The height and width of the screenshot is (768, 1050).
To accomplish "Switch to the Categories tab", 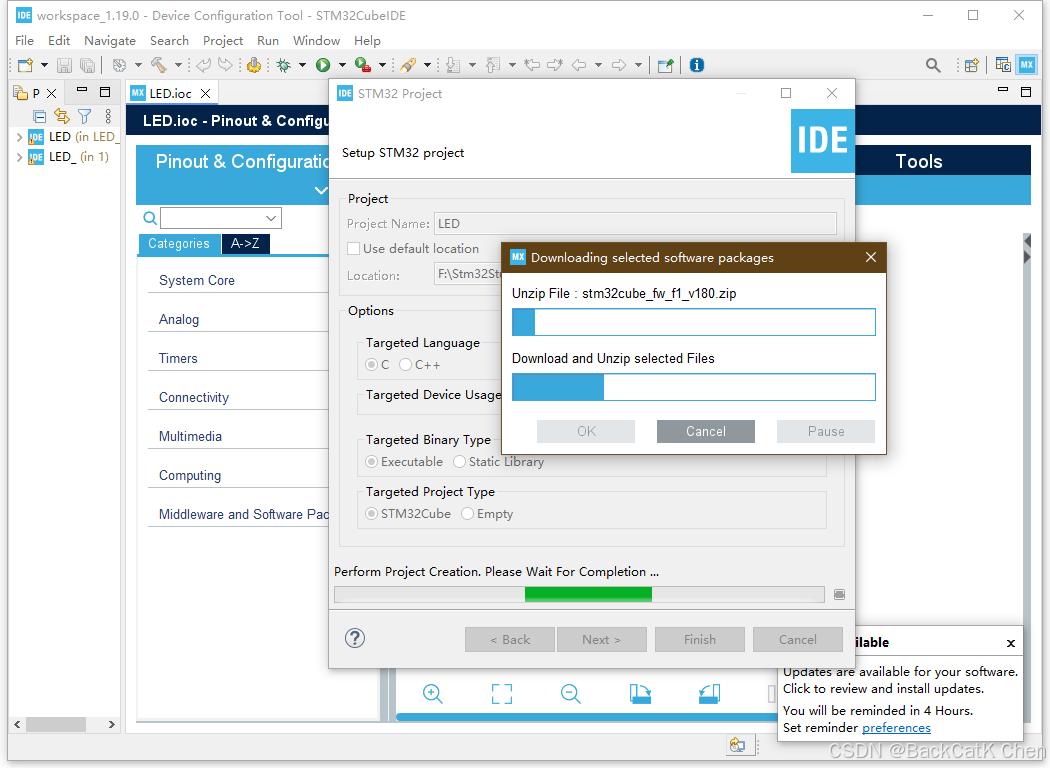I will tap(179, 244).
